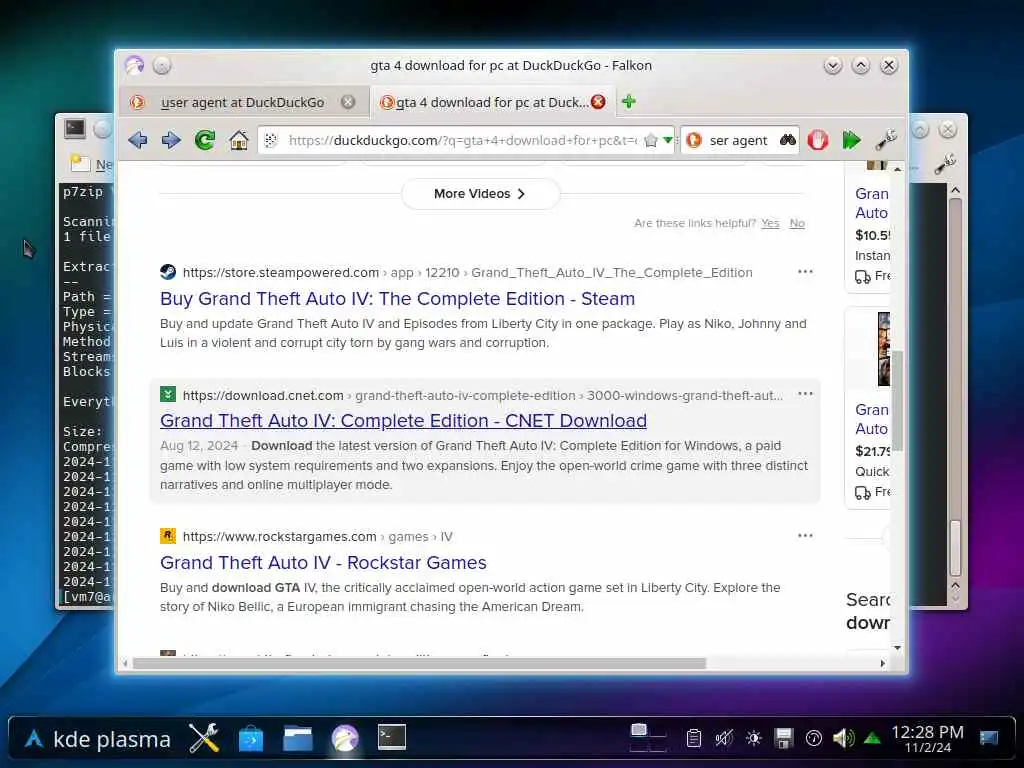1024x768 pixels.
Task: Launch Discover software store from taskbar
Action: pos(251,739)
